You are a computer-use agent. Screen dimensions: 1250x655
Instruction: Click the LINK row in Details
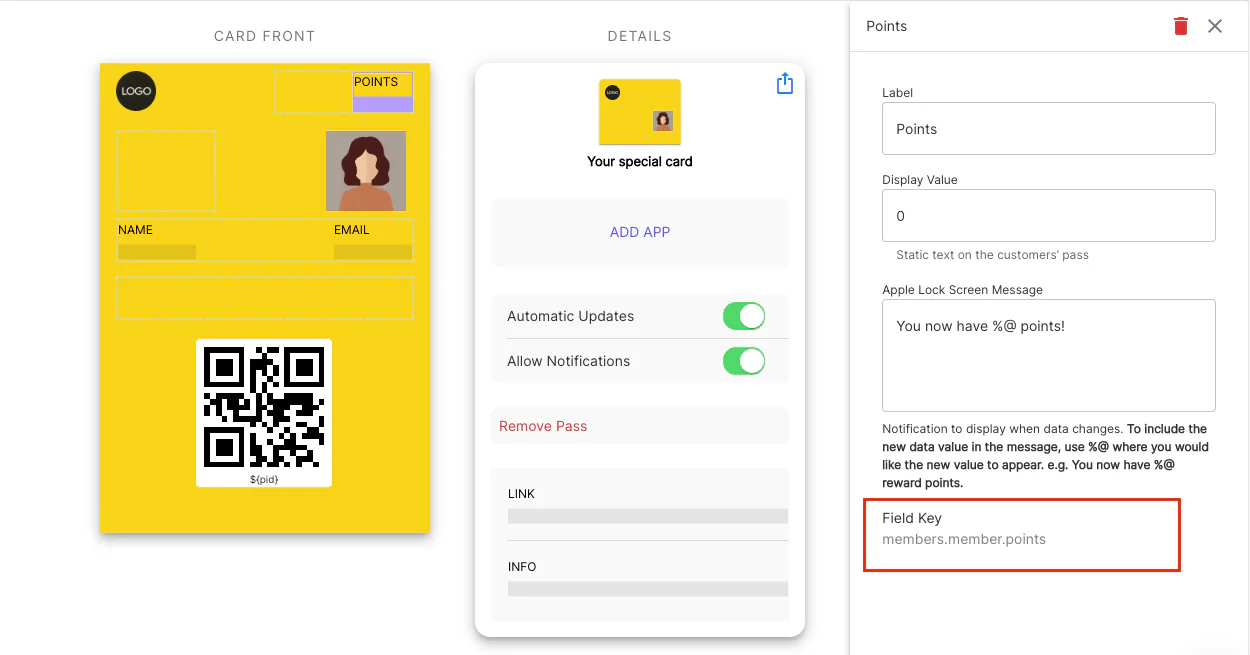pos(648,504)
